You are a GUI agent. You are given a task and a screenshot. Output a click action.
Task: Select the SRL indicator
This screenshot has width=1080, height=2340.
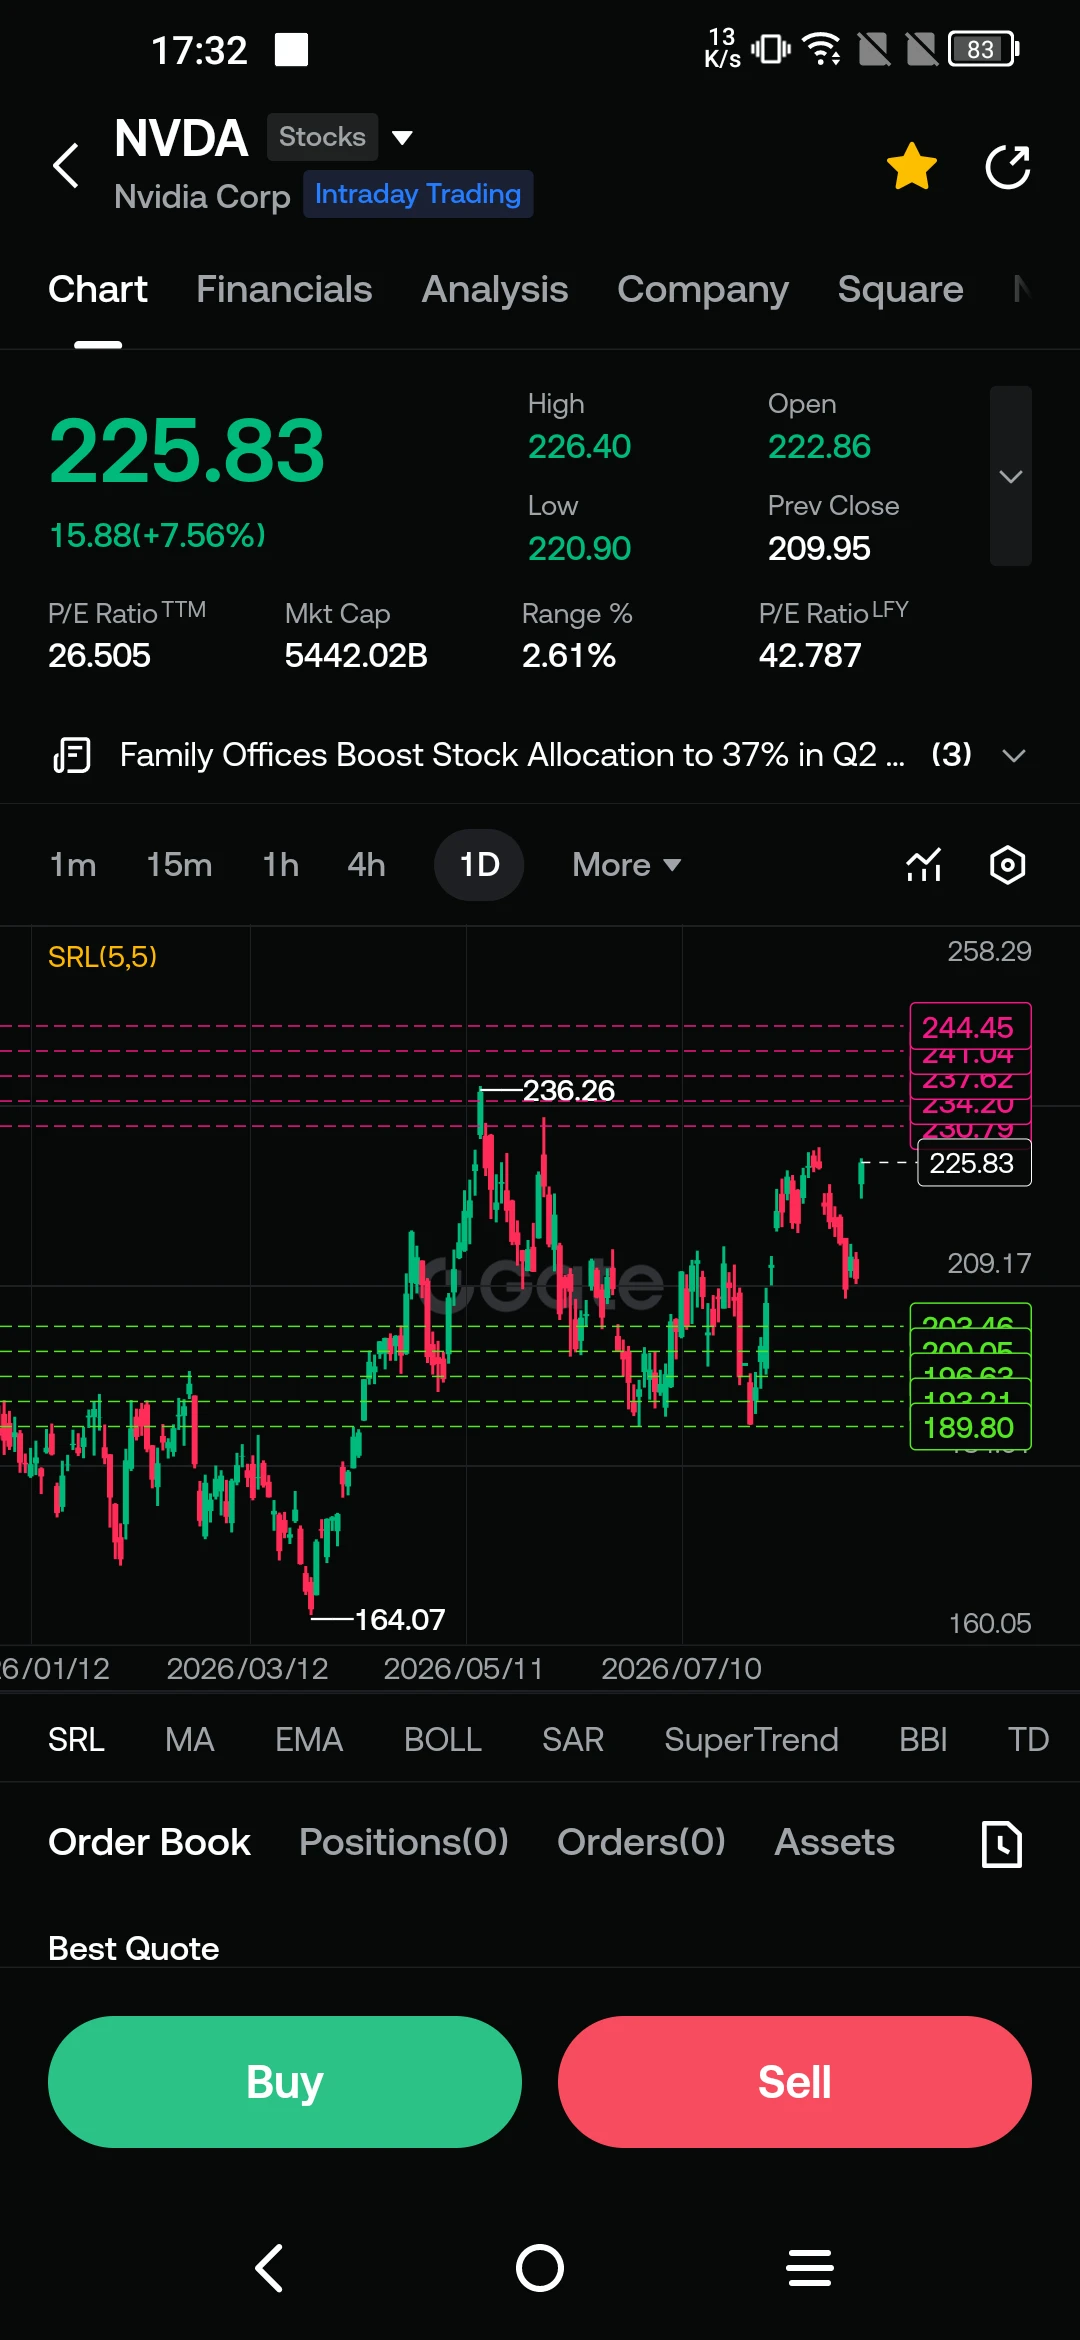(76, 1740)
